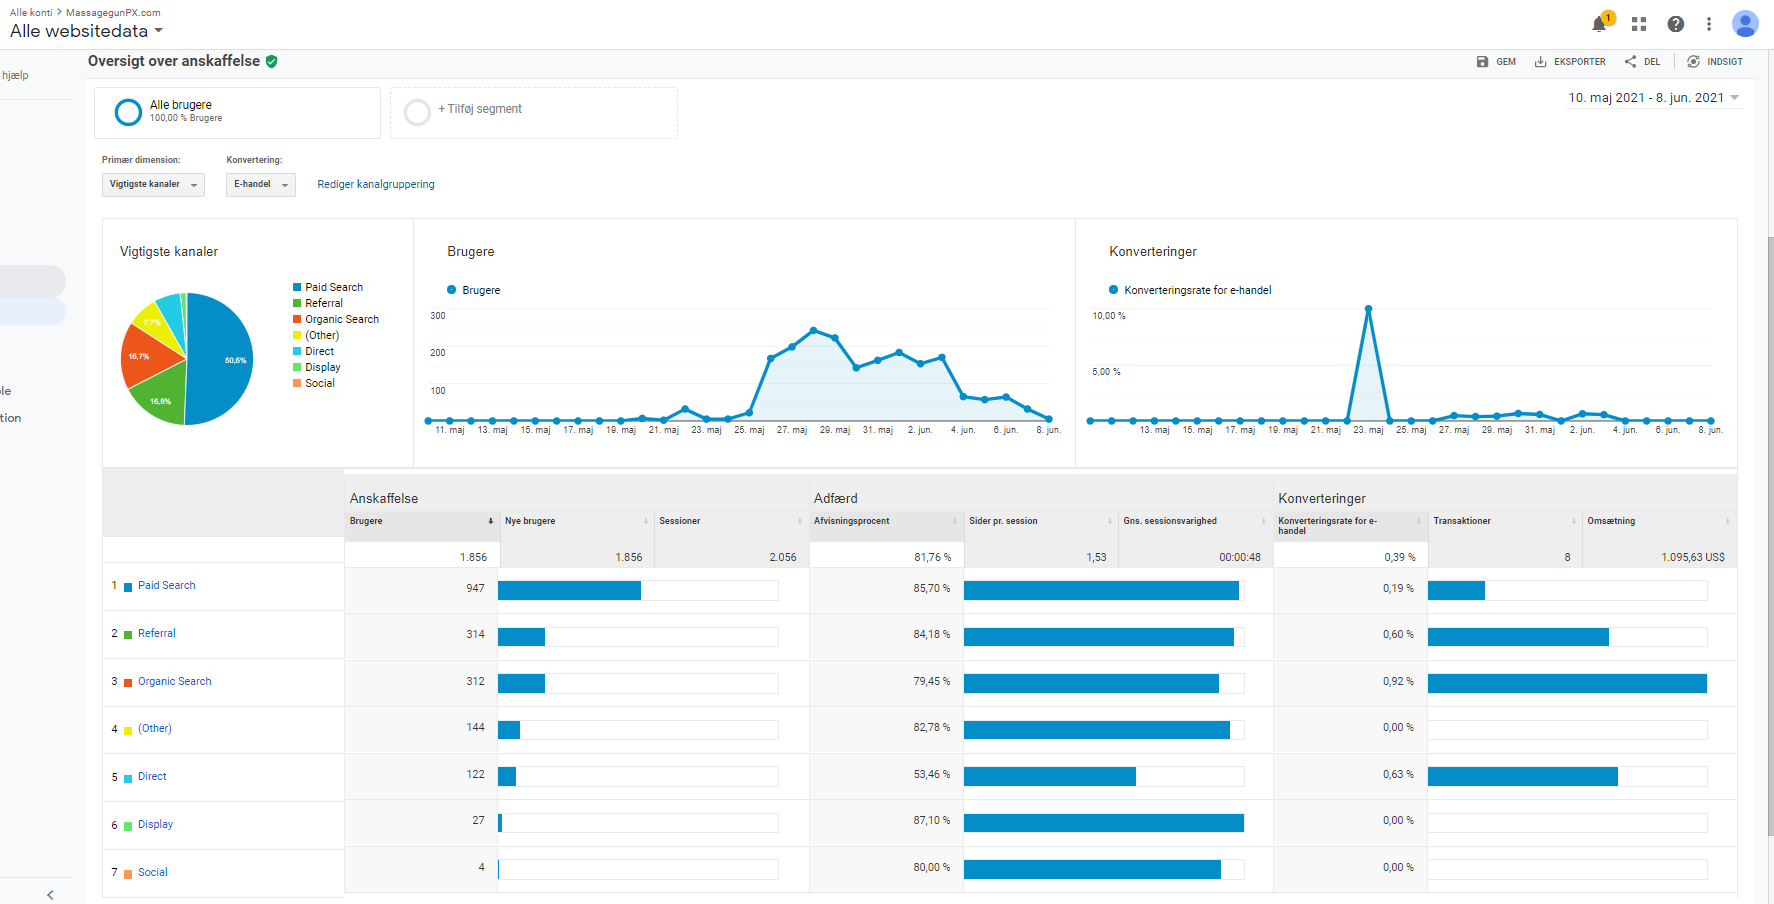Open the help question mark icon
The height and width of the screenshot is (904, 1774).
(x=1676, y=24)
